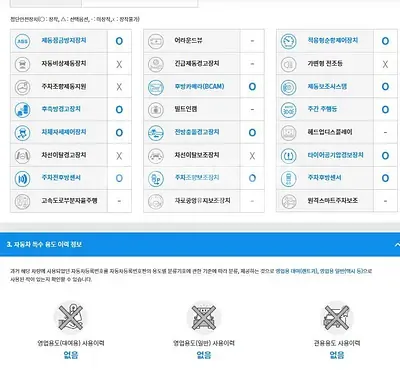
Task: Click the 주간 주행등 daytime running lights icon
Action: click(289, 110)
